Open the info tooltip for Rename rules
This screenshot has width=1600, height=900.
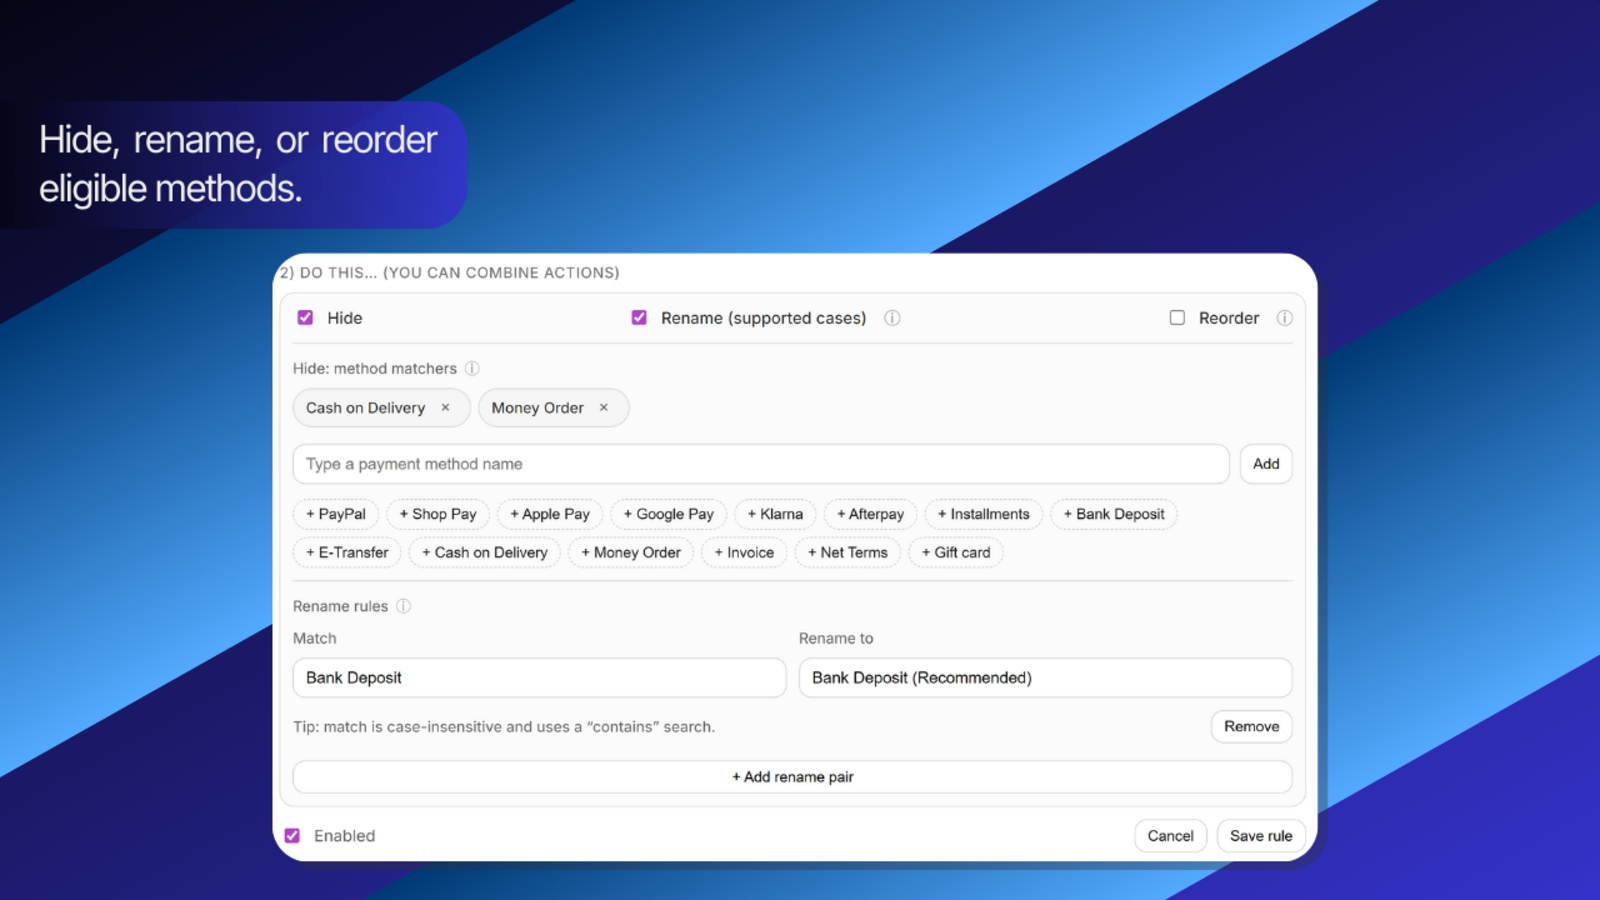(403, 606)
